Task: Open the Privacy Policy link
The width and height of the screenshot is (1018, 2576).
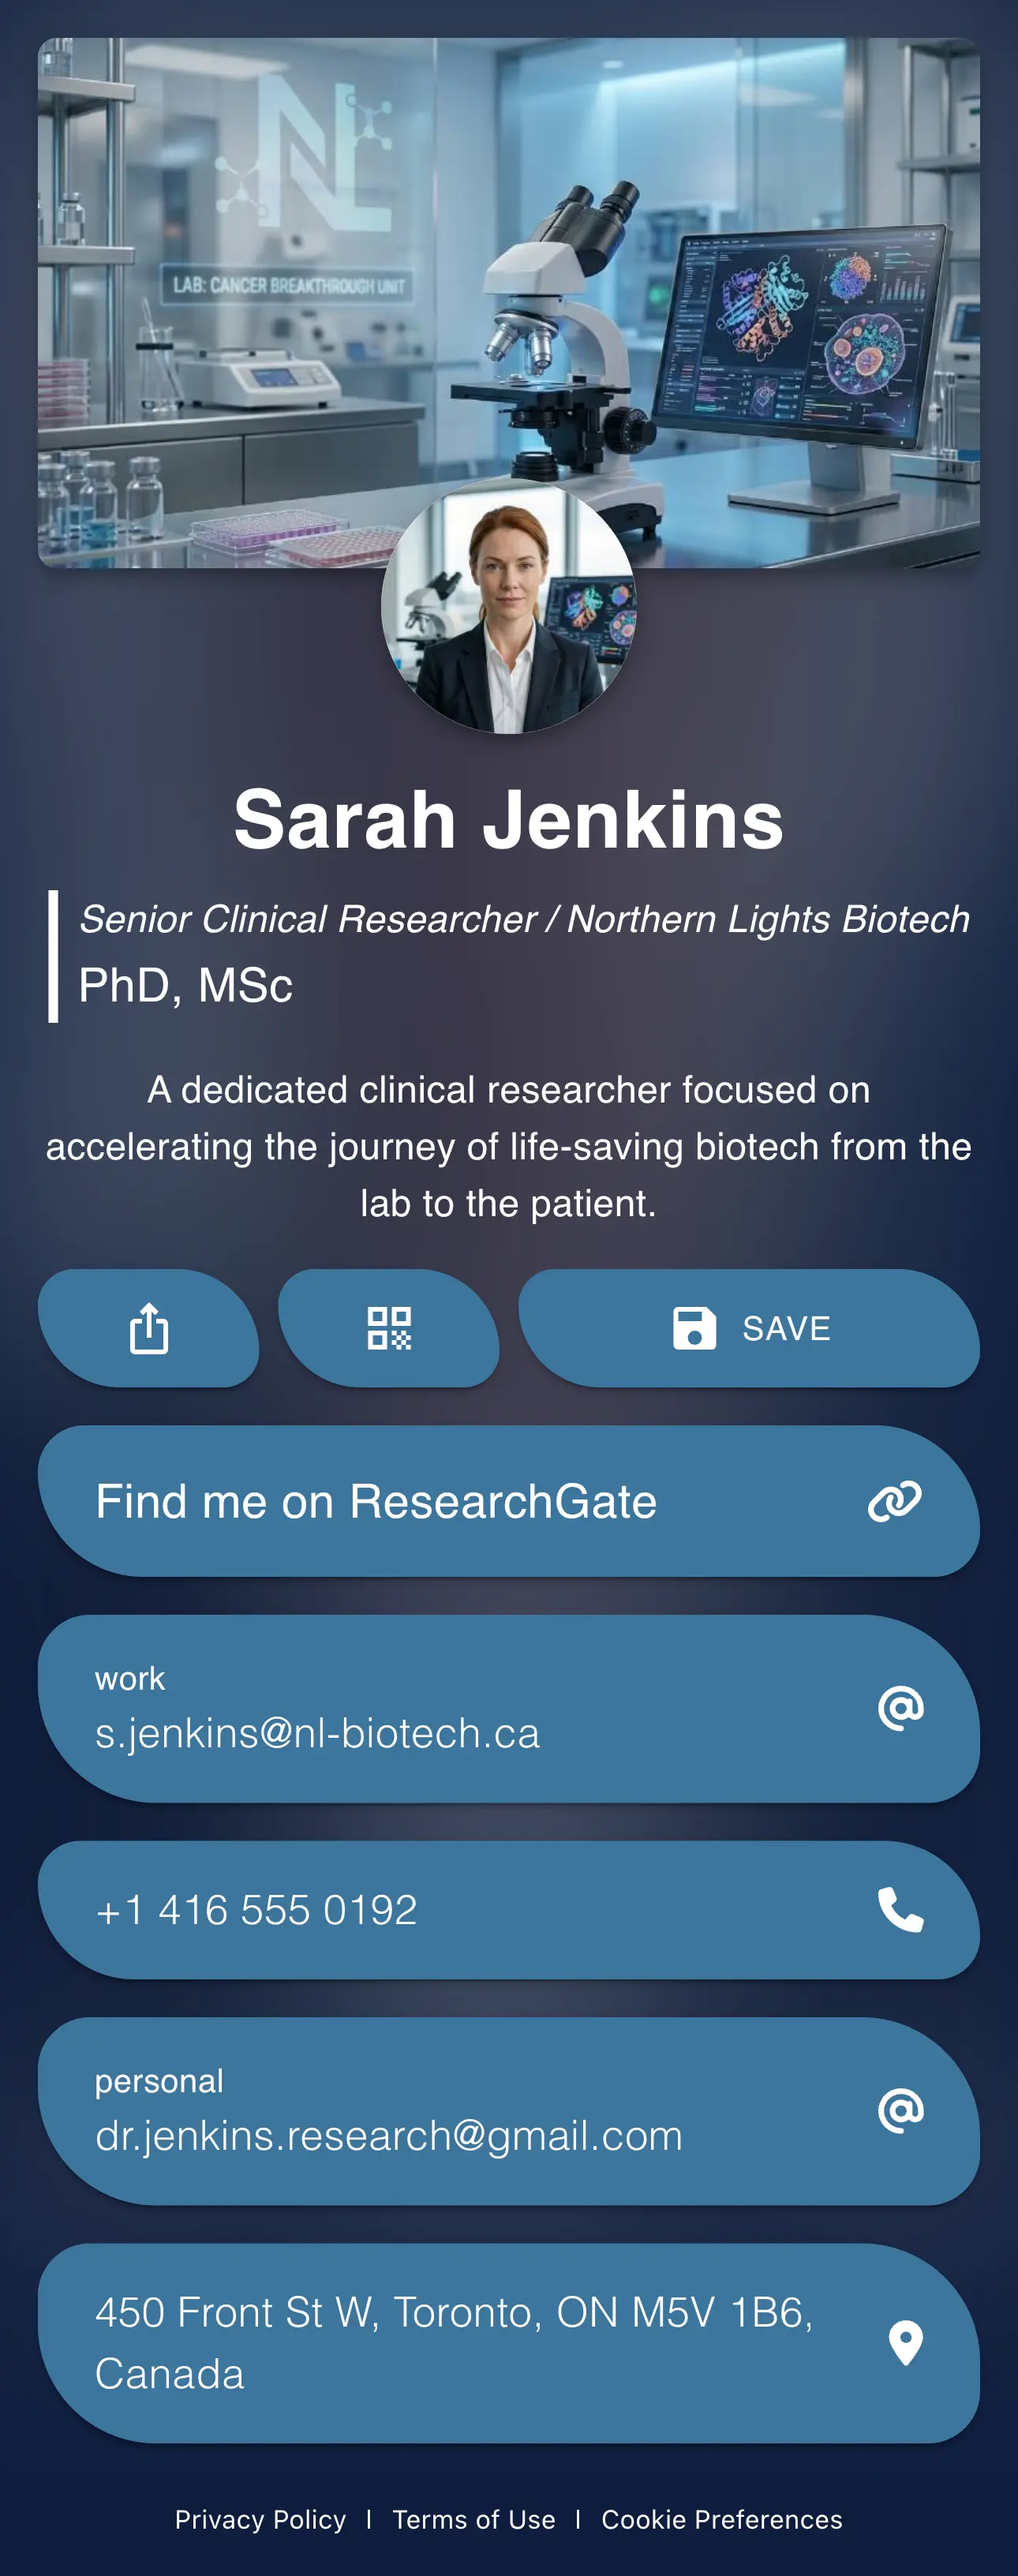Action: point(260,2519)
